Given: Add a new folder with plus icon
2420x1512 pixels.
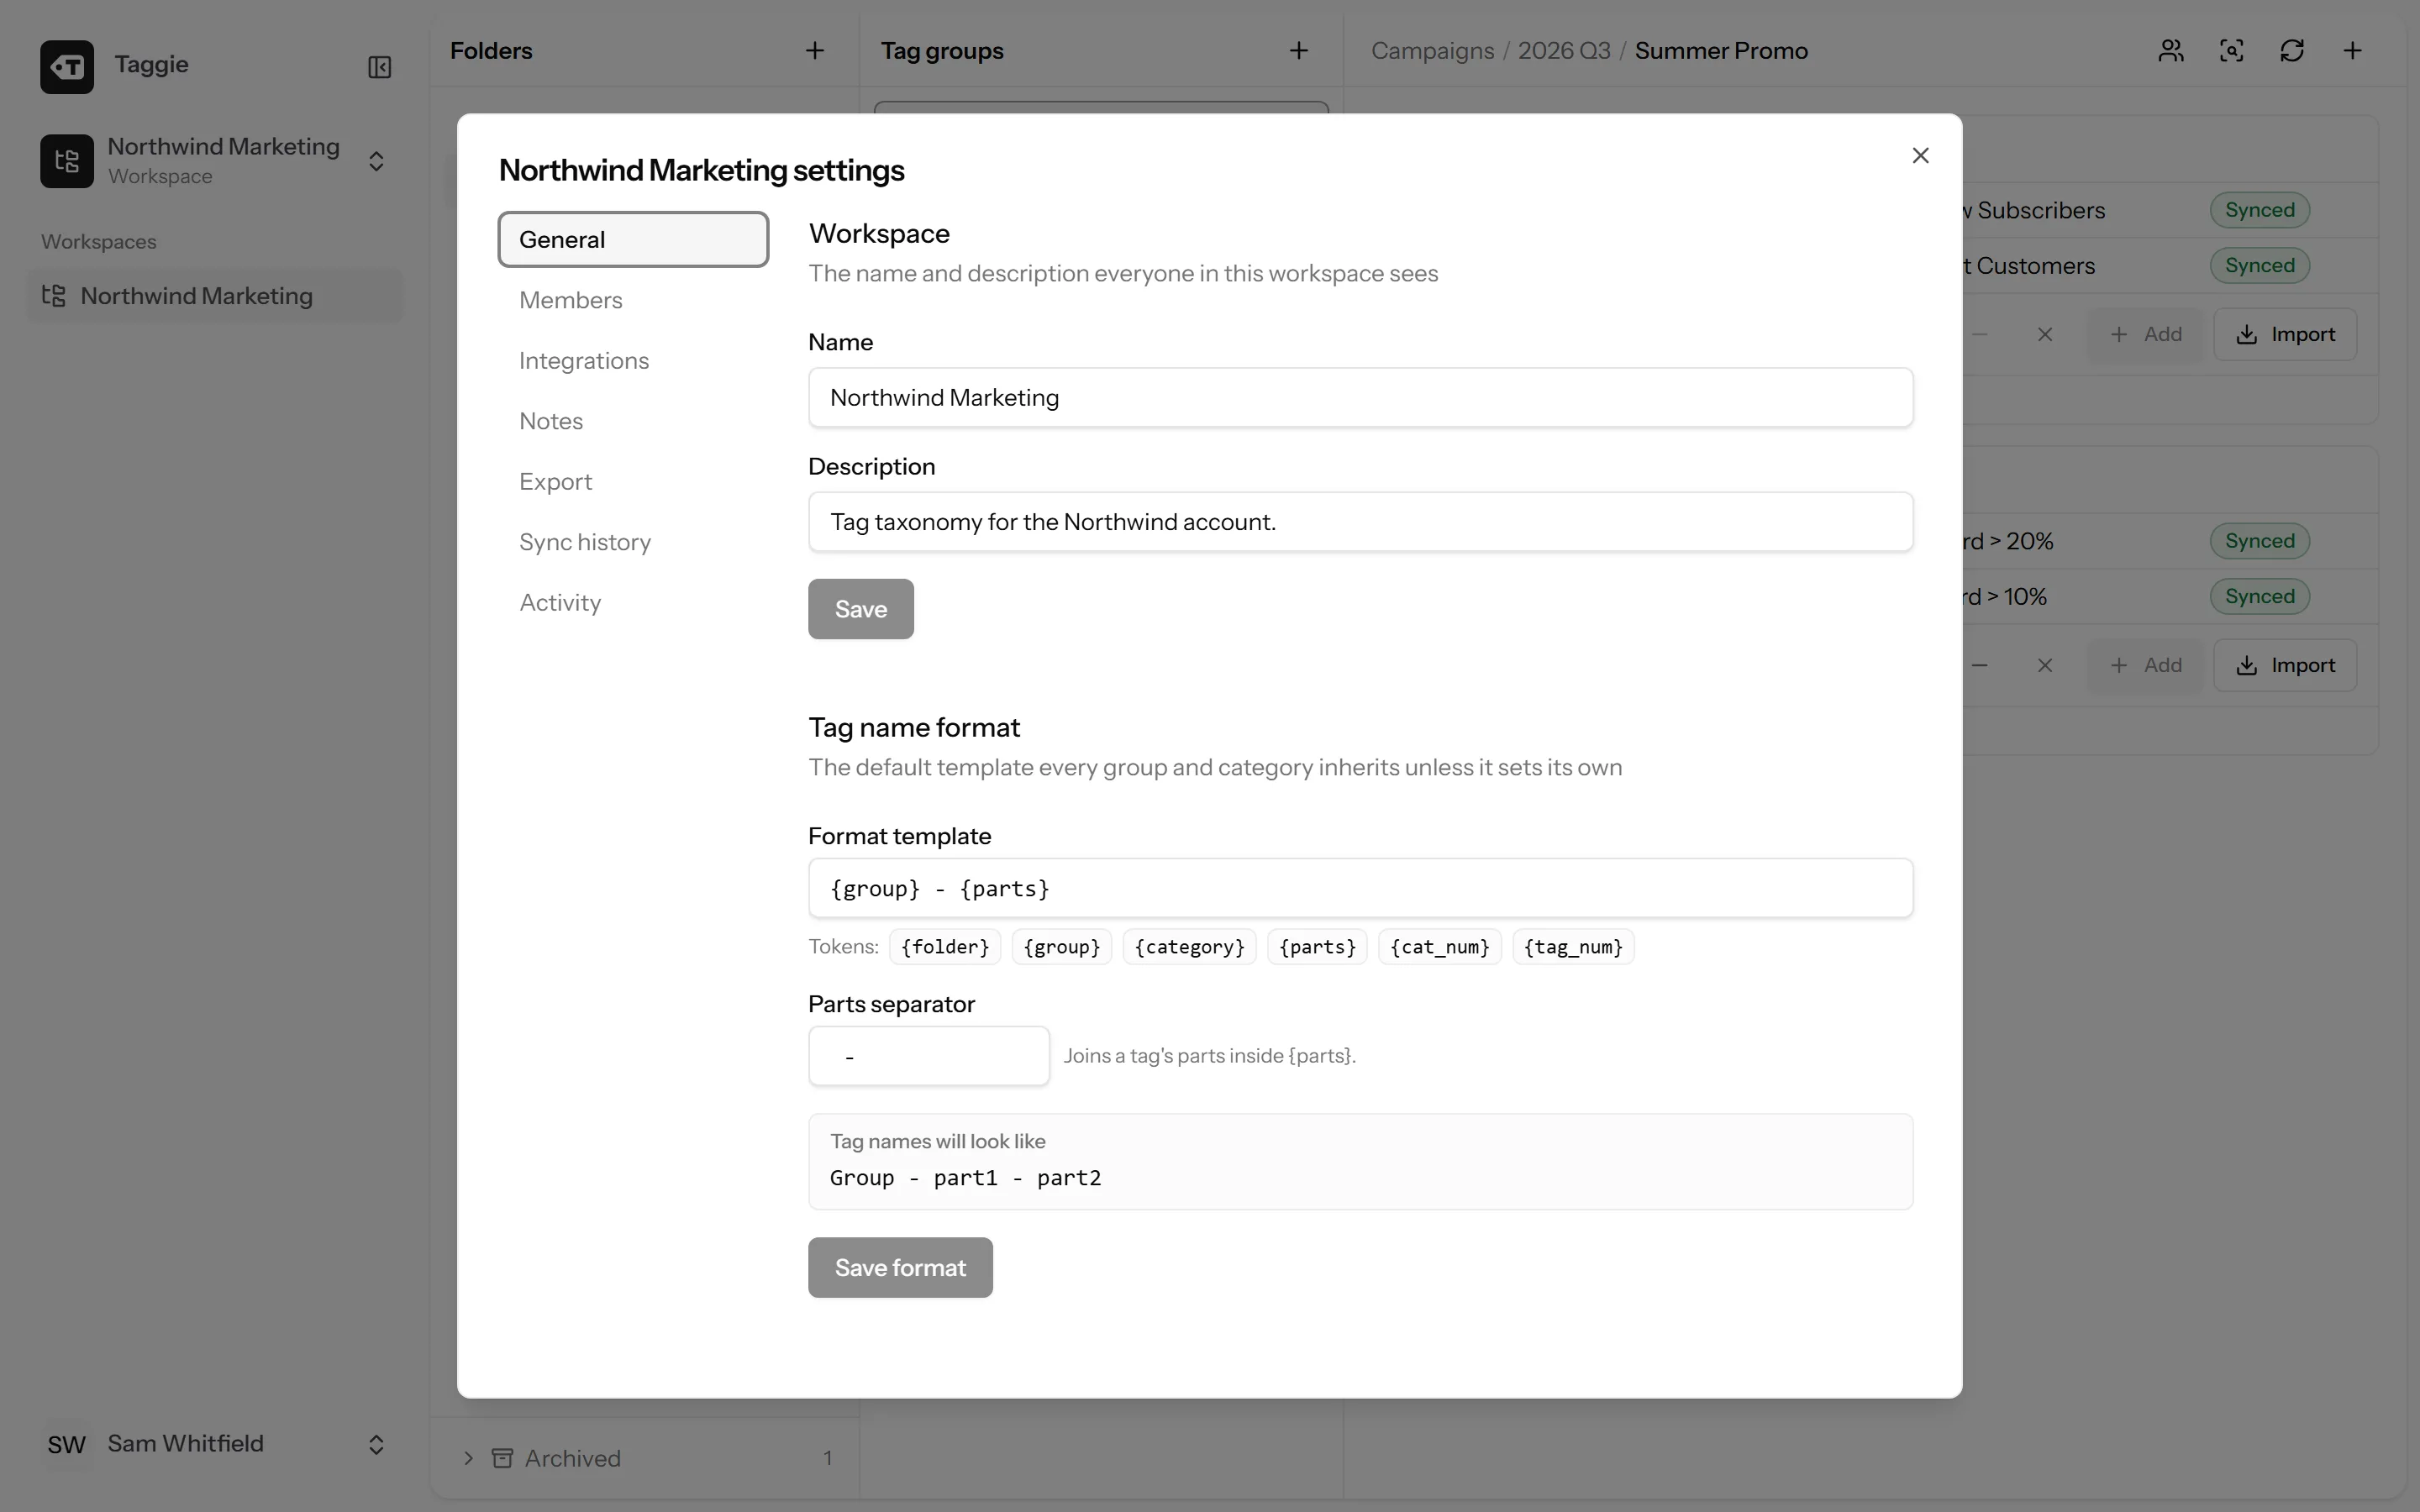Looking at the screenshot, I should point(815,51).
